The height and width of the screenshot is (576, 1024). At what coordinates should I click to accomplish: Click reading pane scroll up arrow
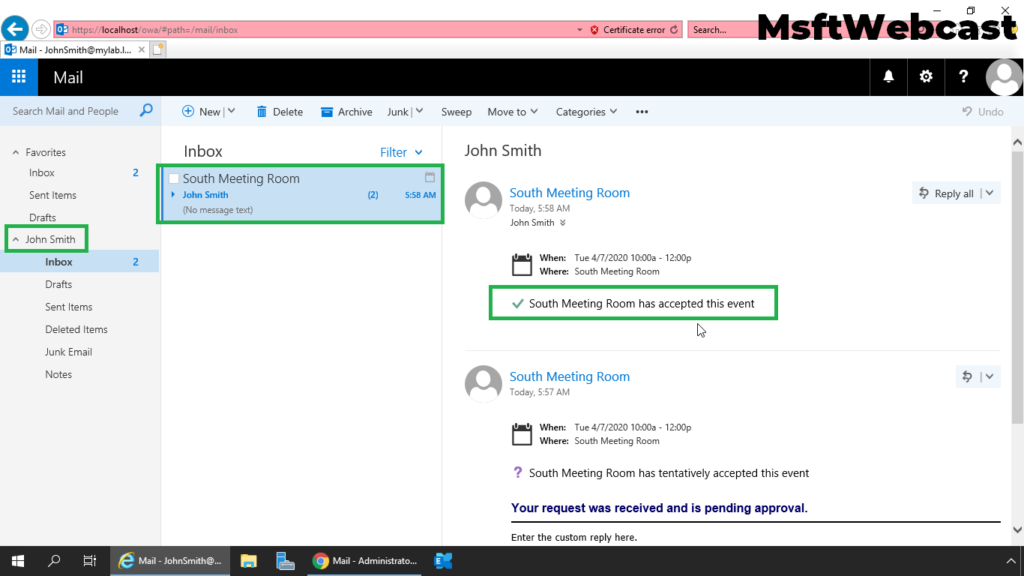point(1017,142)
